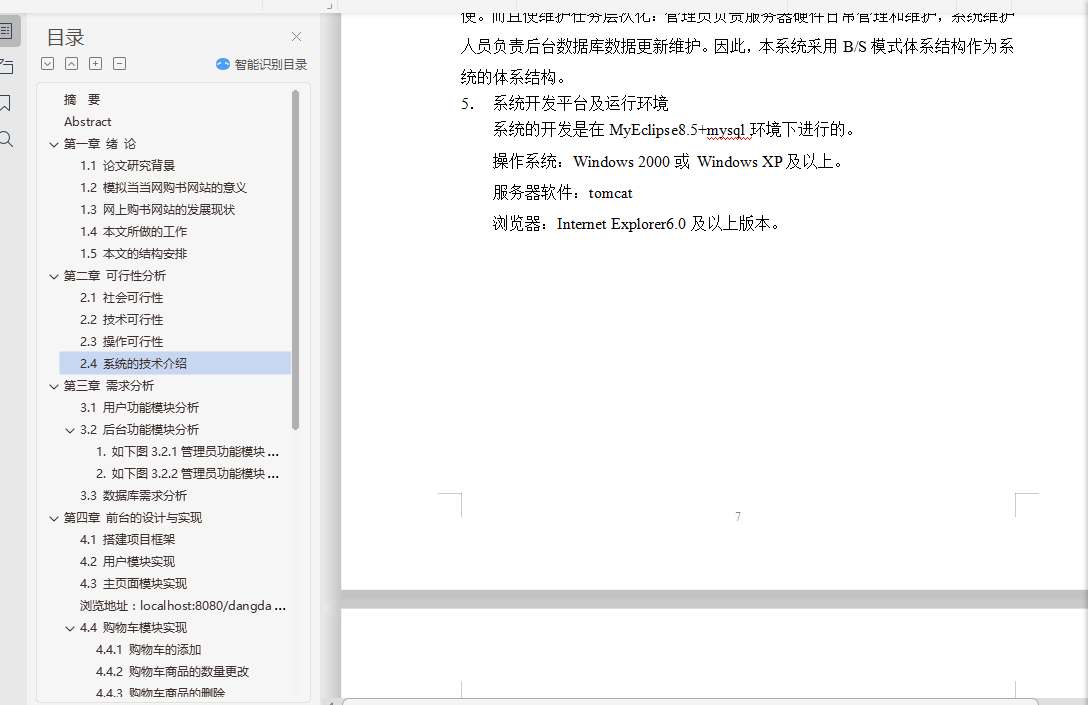
Task: Click the plus box icon in 目录 toolbar
Action: pos(96,64)
